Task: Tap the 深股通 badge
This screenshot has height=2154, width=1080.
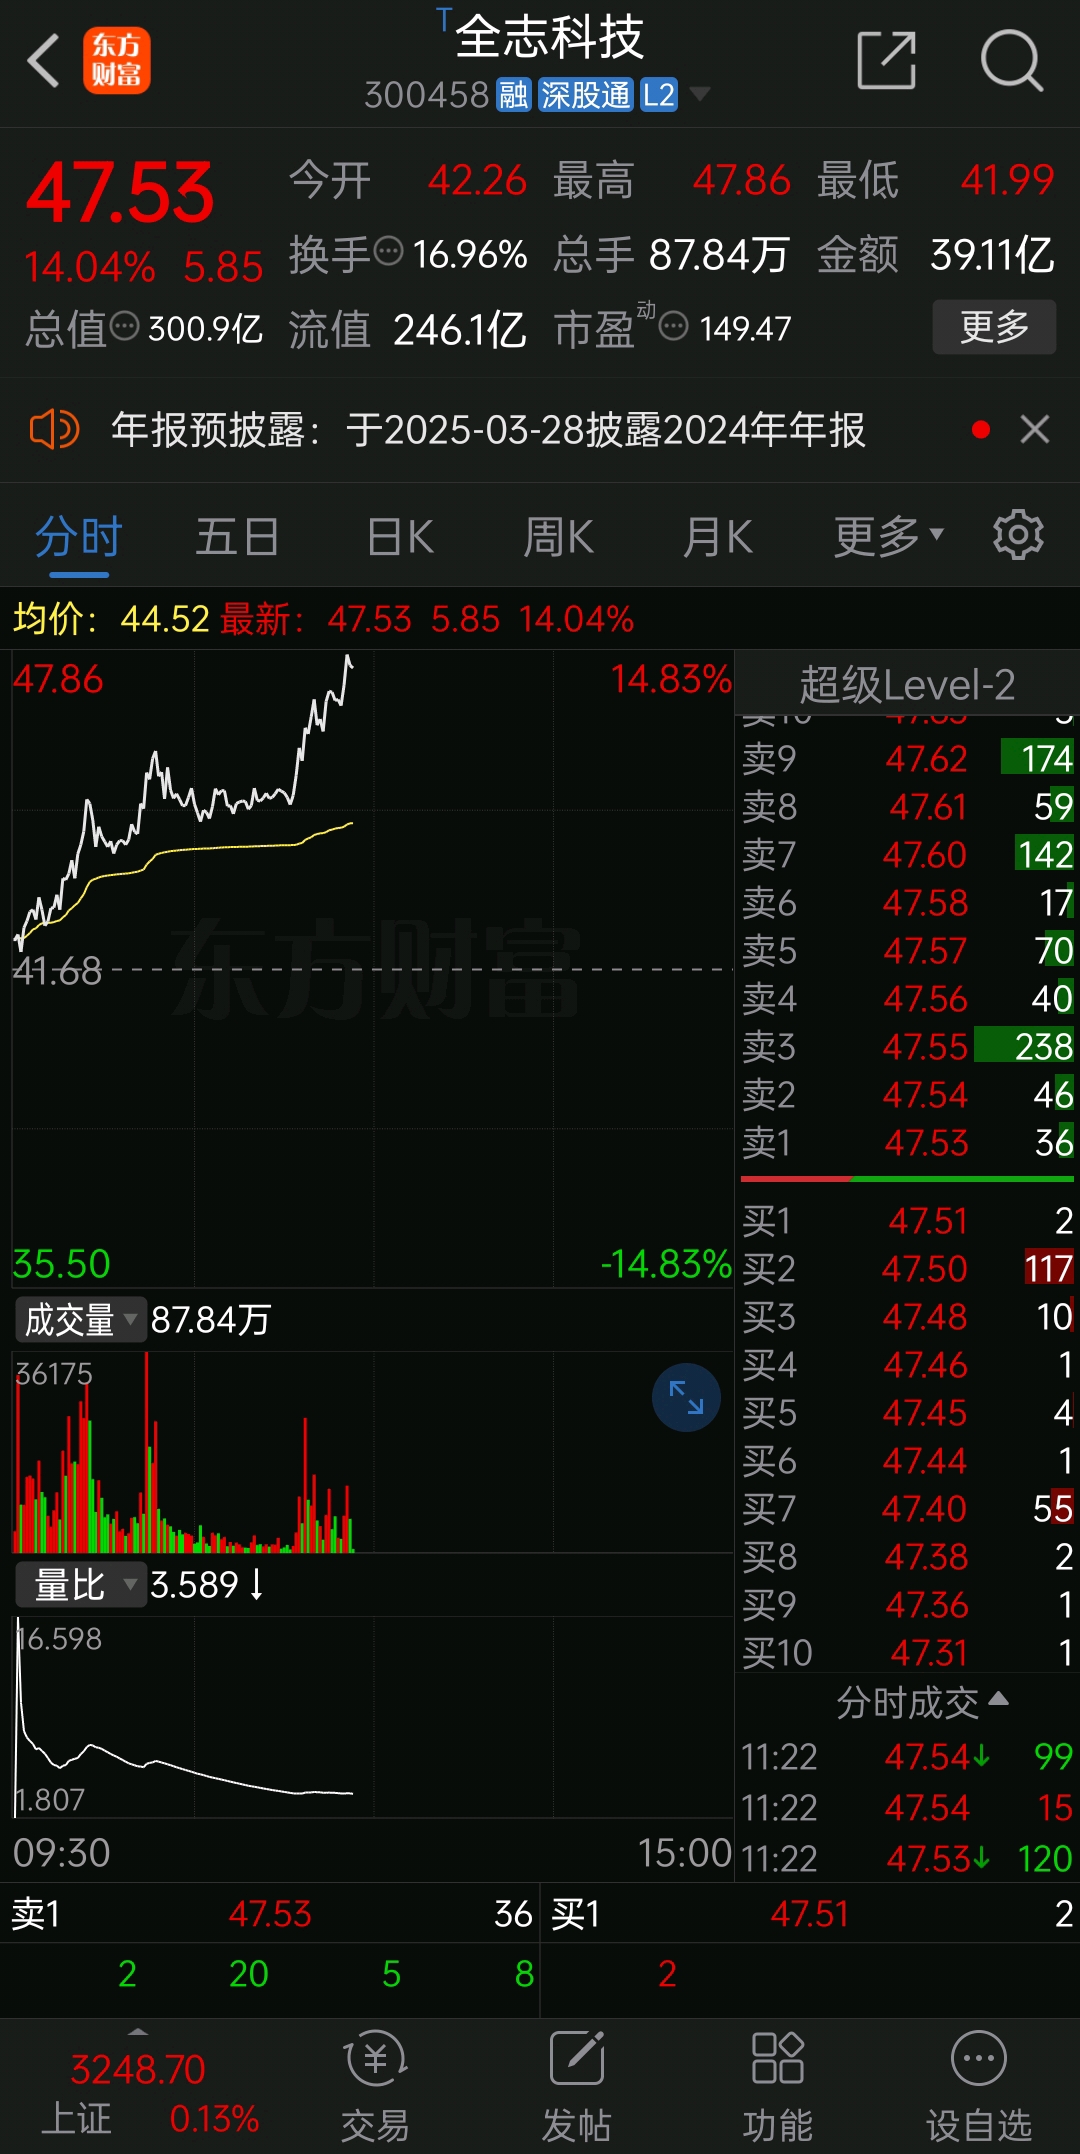Action: 586,95
